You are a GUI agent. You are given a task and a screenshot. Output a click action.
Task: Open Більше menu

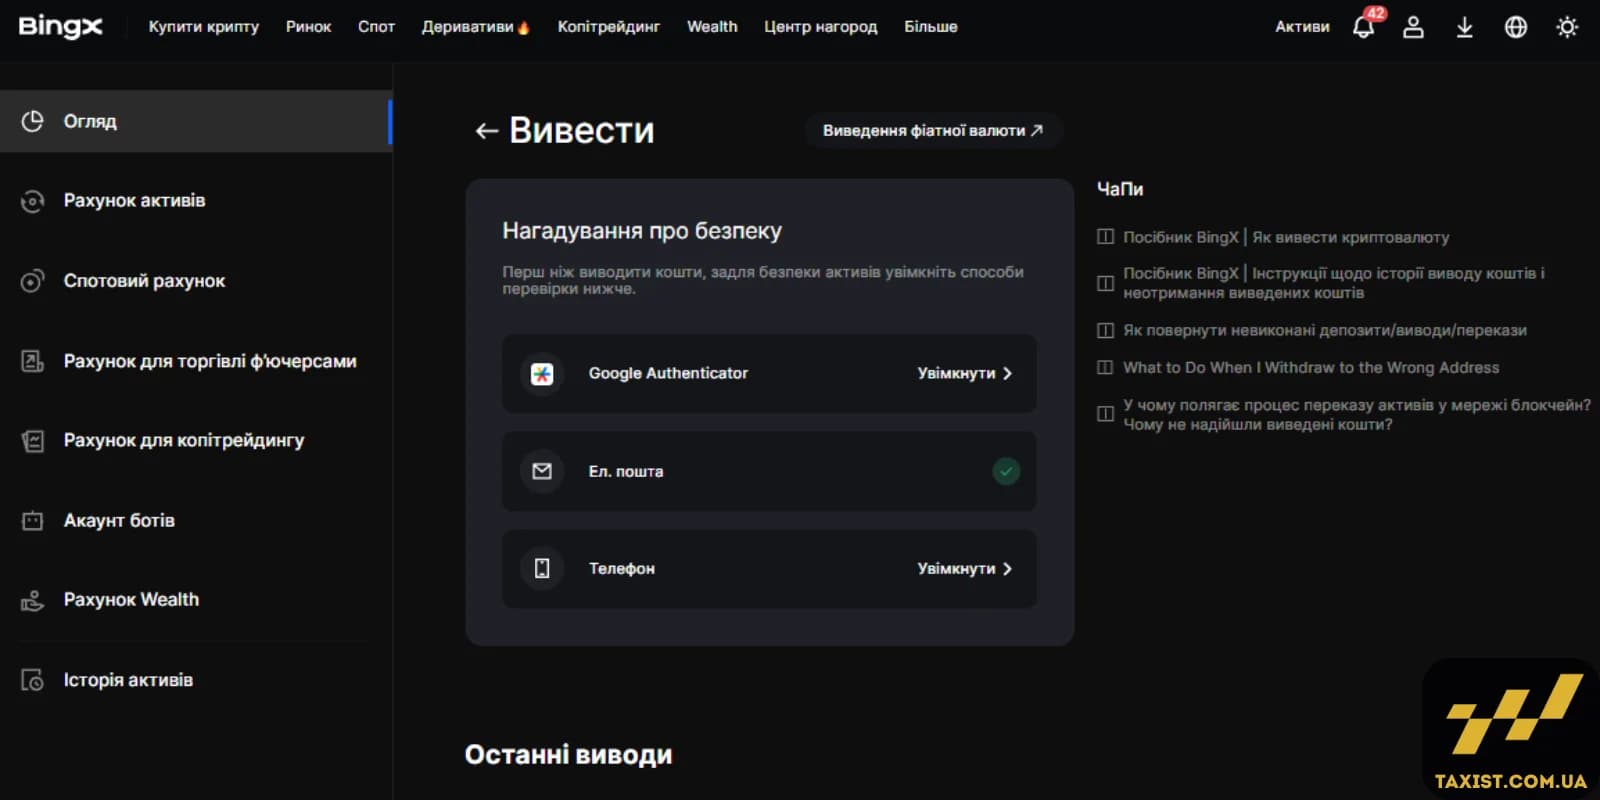coord(931,27)
